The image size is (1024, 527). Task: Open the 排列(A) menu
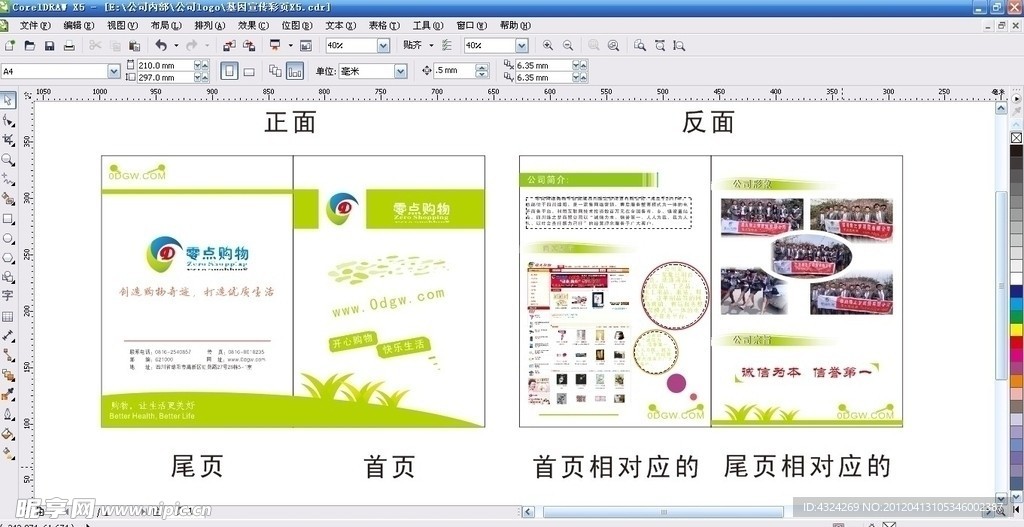(x=210, y=25)
